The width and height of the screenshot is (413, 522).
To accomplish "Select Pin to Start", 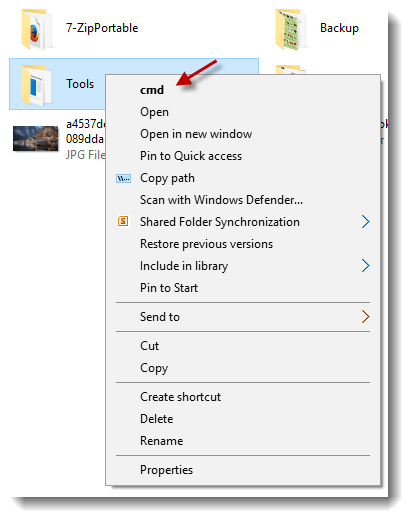I will tap(243, 288).
